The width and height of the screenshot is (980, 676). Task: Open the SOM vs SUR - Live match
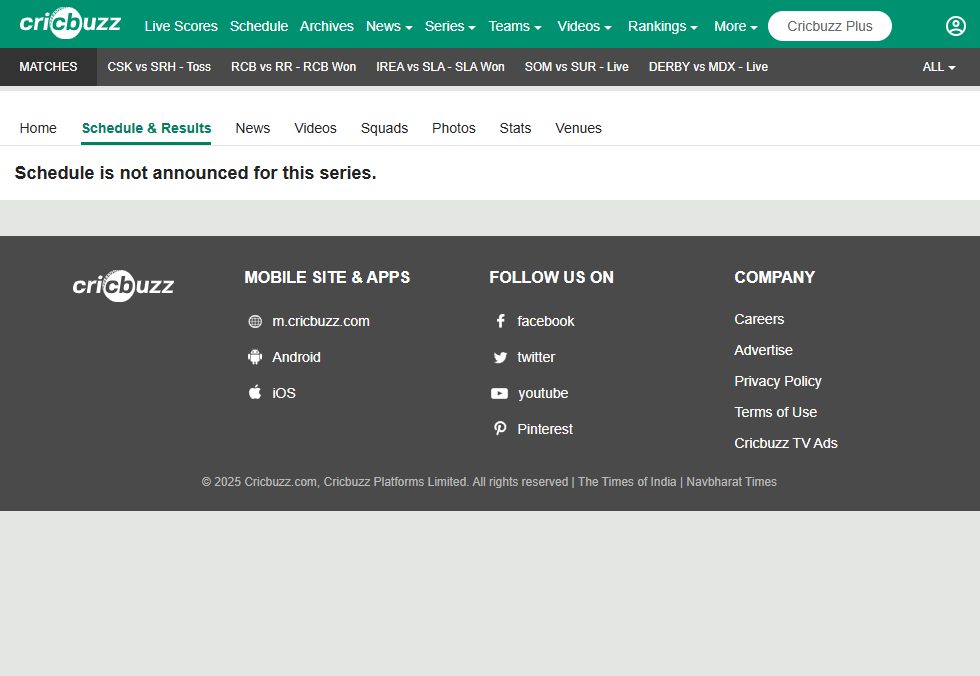click(576, 67)
